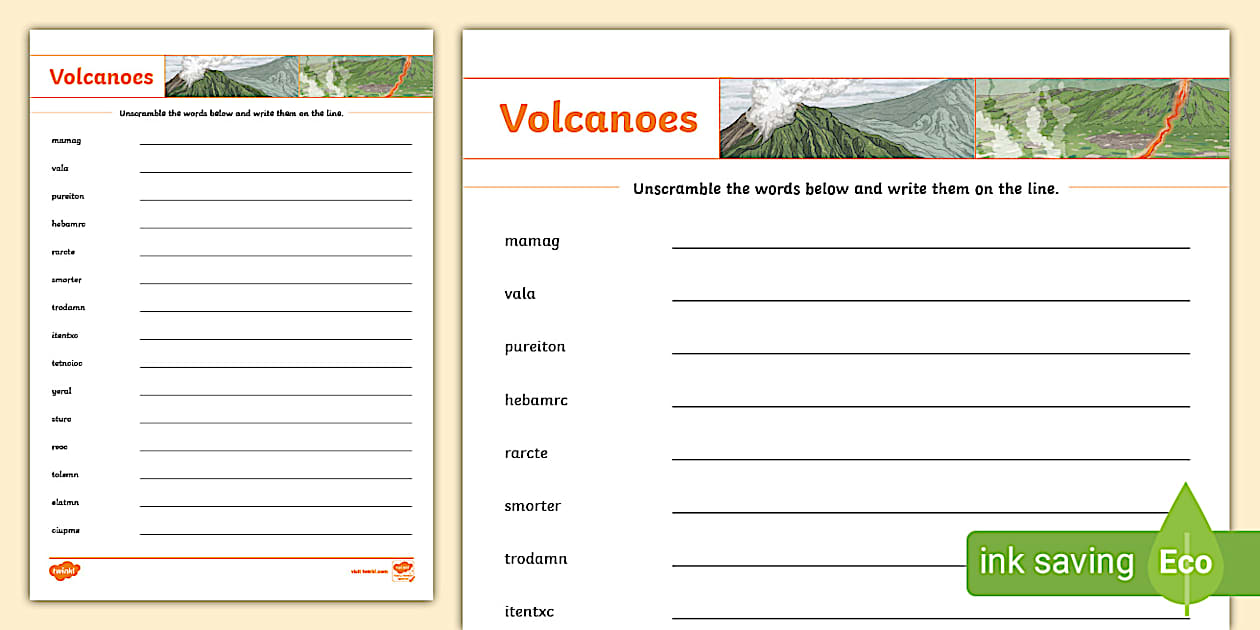
Task: Click the answer line next to rarcte
Action: click(x=930, y=457)
